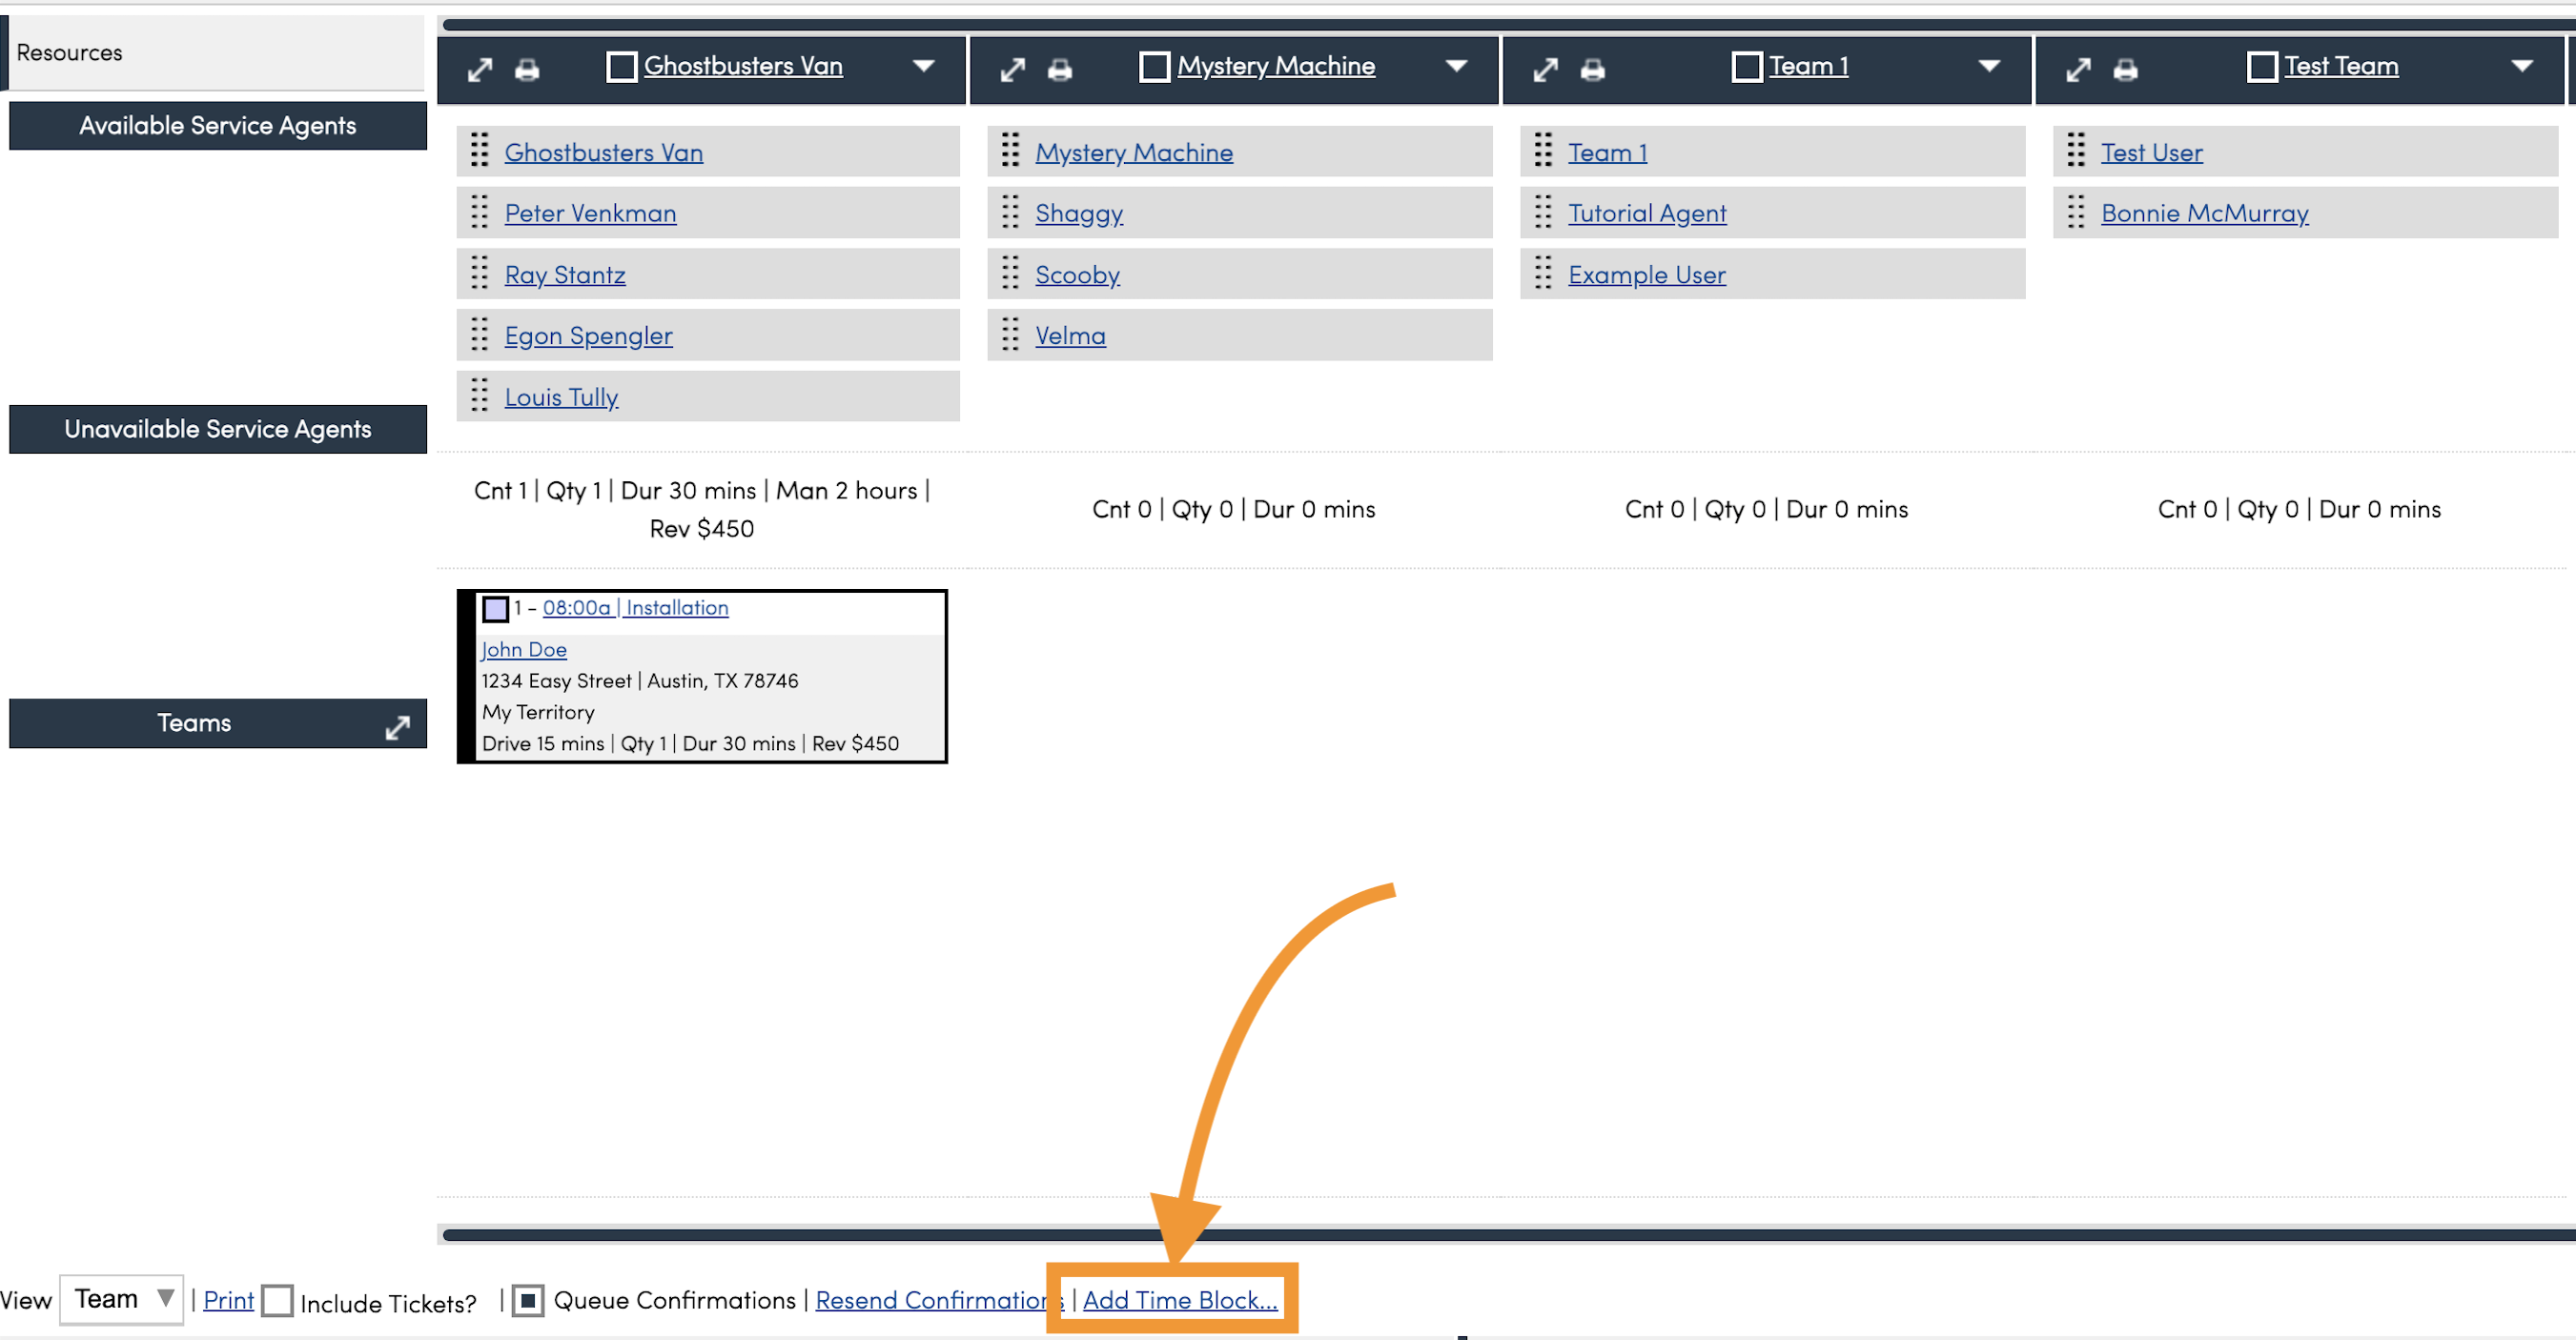Click the Team 1 printer icon

[x=1593, y=69]
